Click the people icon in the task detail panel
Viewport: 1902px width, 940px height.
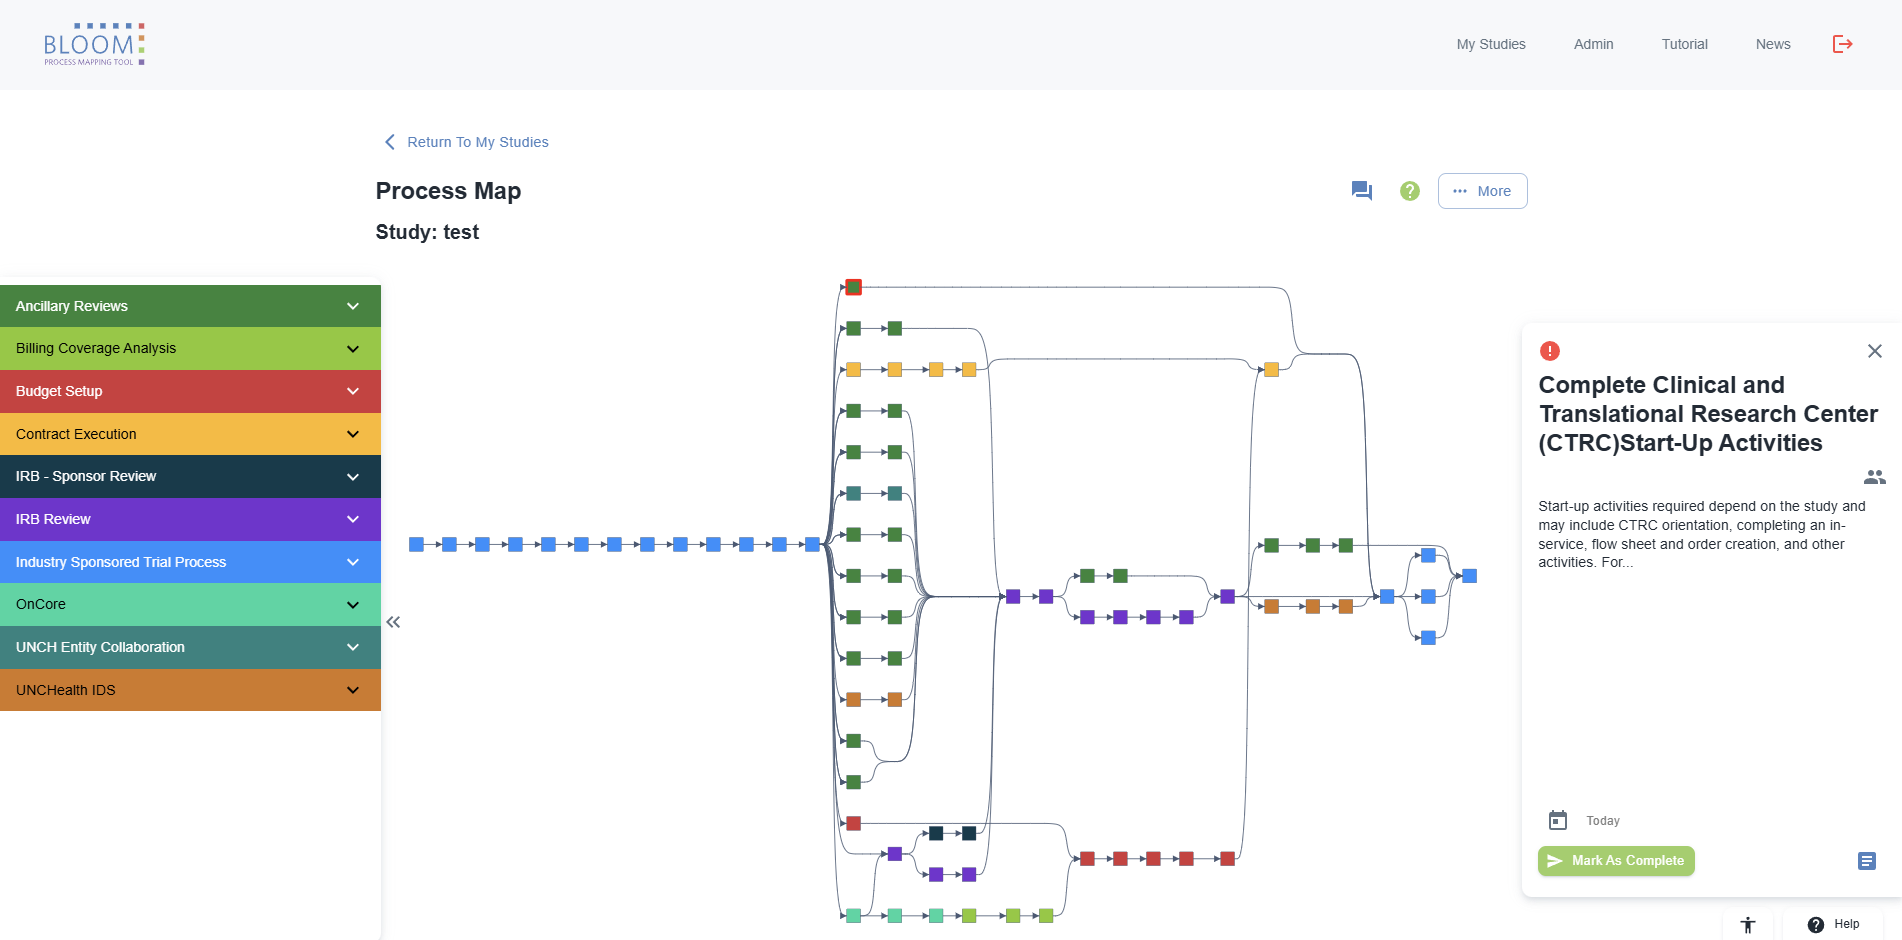click(x=1874, y=477)
